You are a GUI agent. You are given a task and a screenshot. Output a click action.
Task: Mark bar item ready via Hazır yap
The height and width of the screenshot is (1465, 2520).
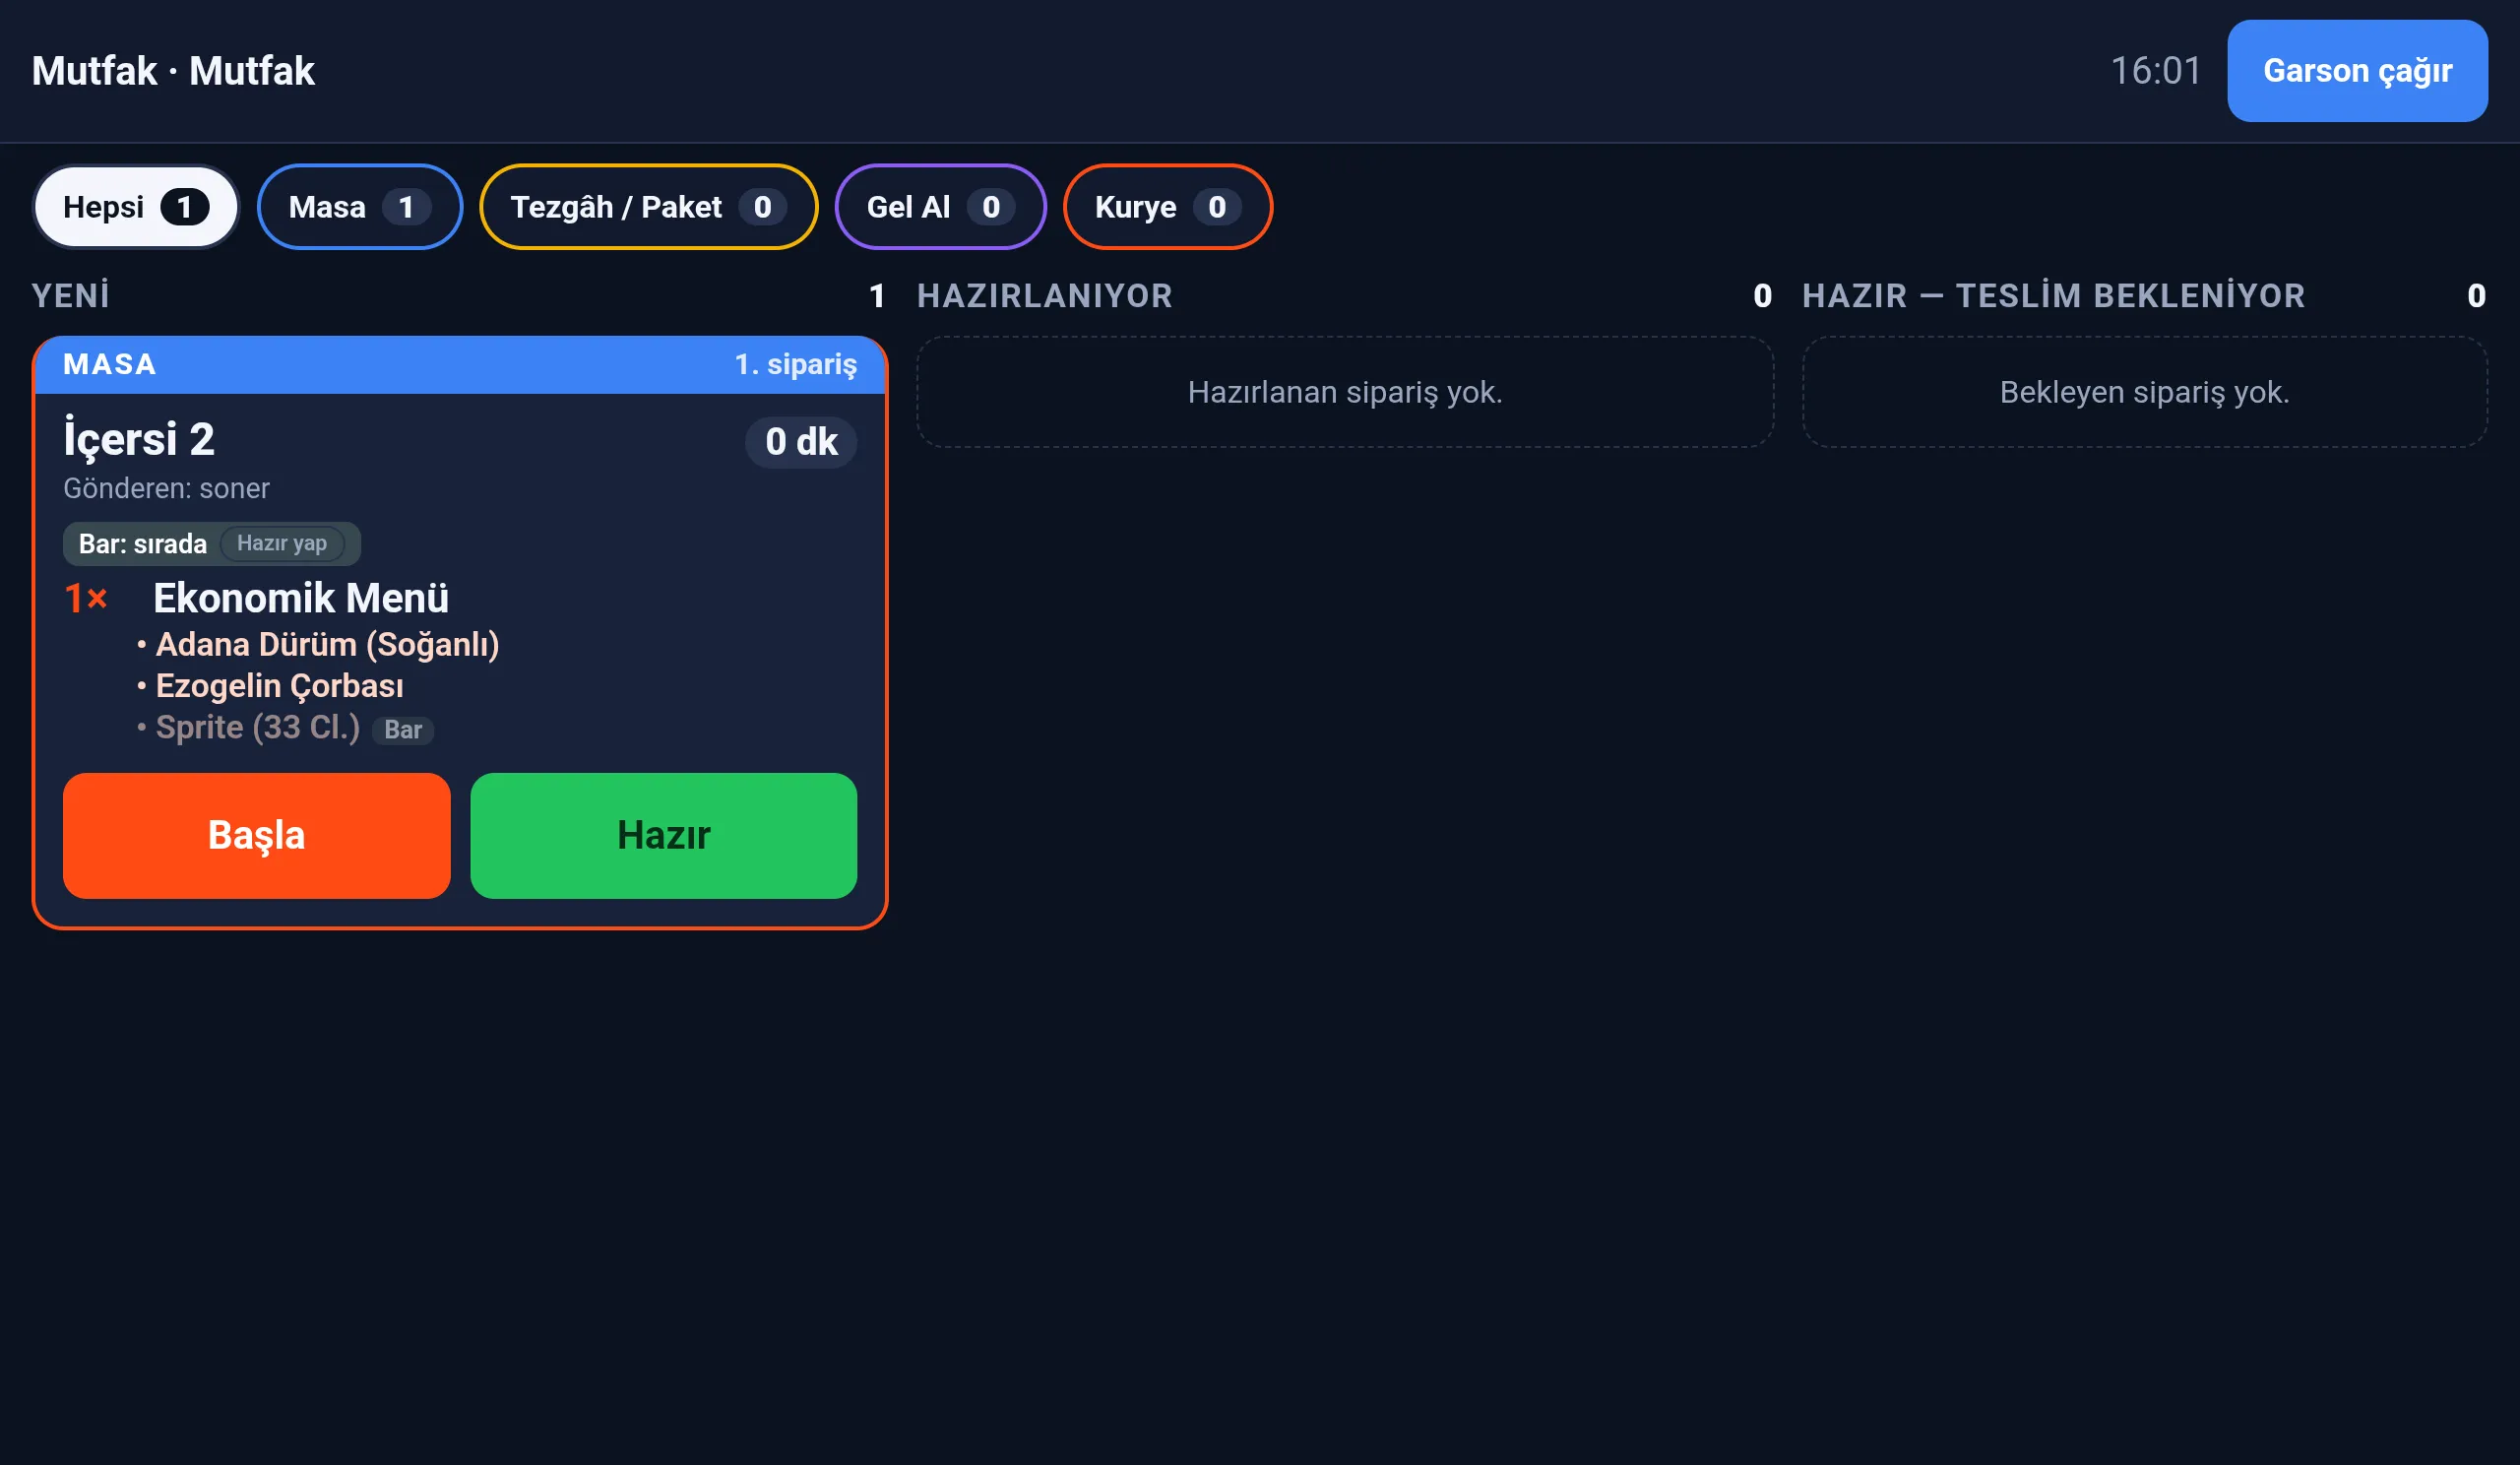pos(282,544)
